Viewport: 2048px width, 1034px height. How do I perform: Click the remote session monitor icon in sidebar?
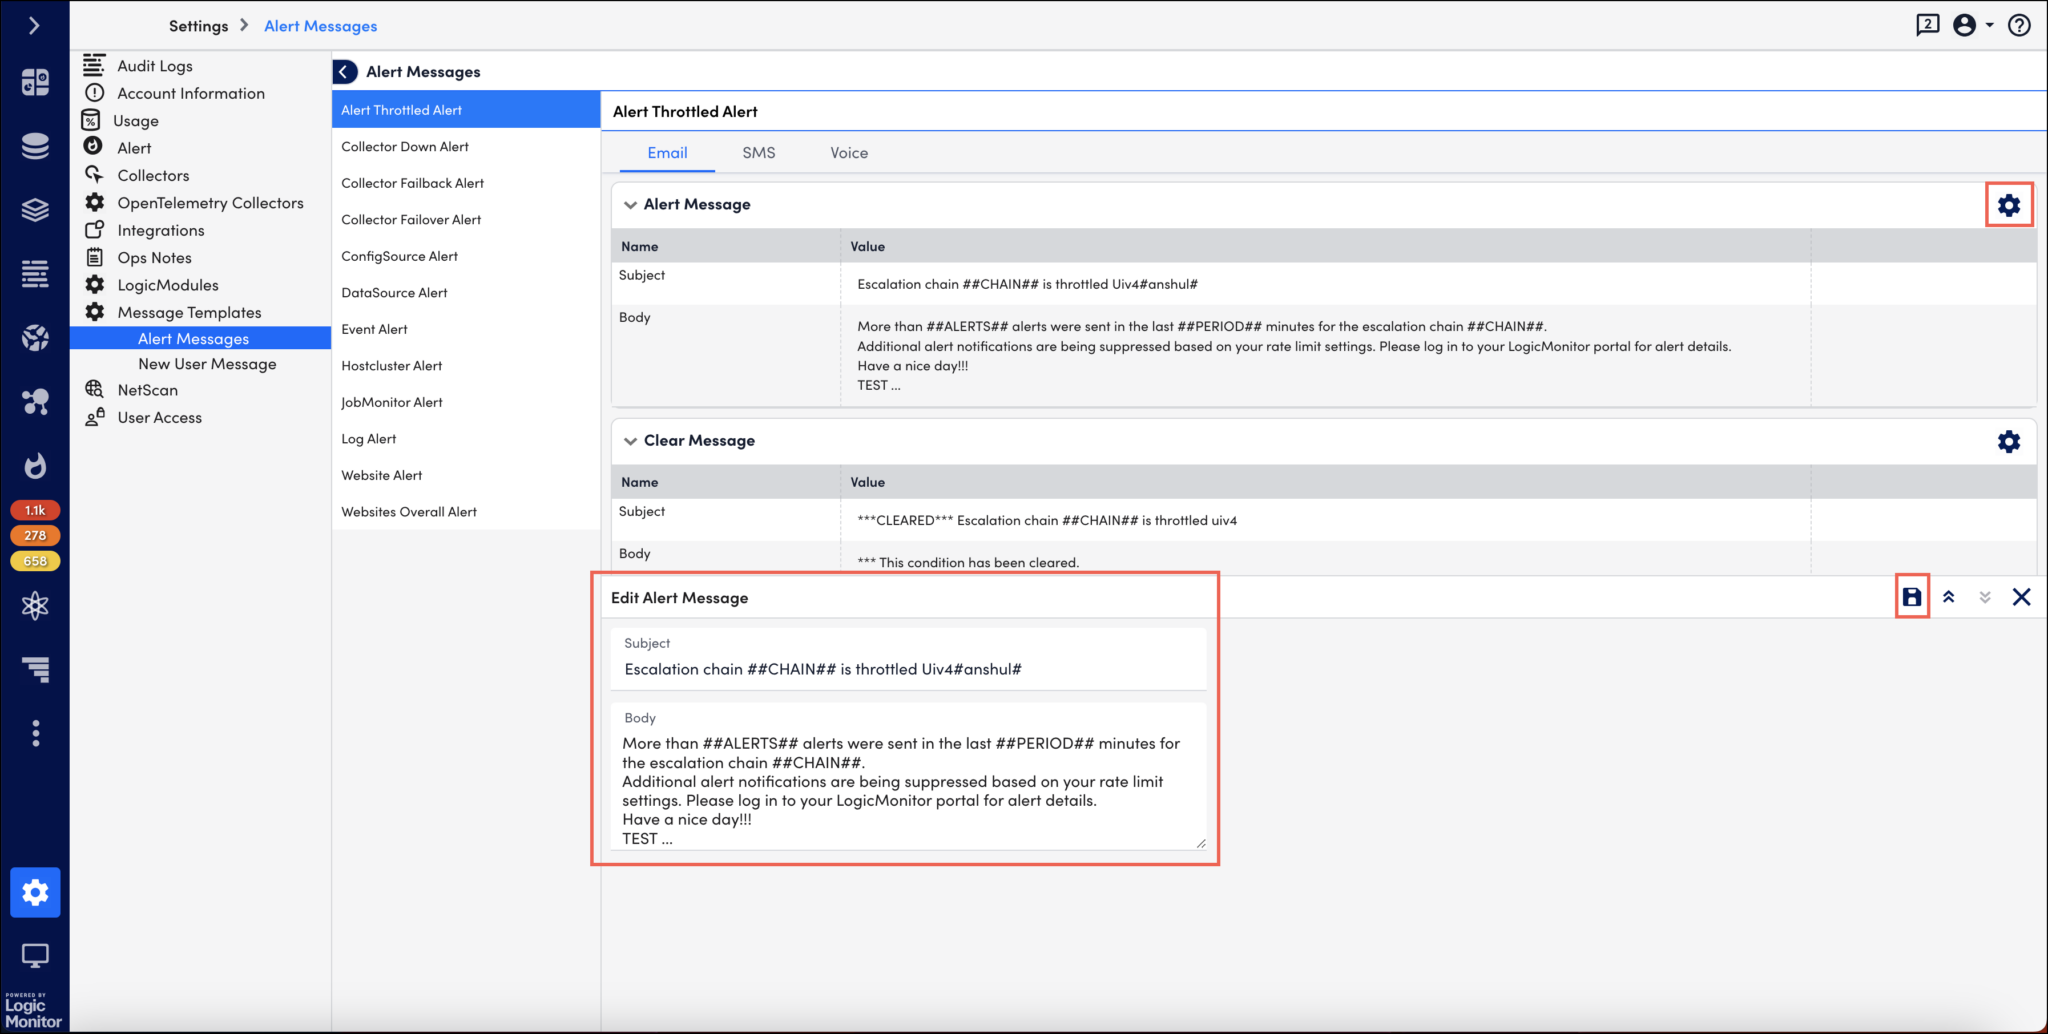35,955
